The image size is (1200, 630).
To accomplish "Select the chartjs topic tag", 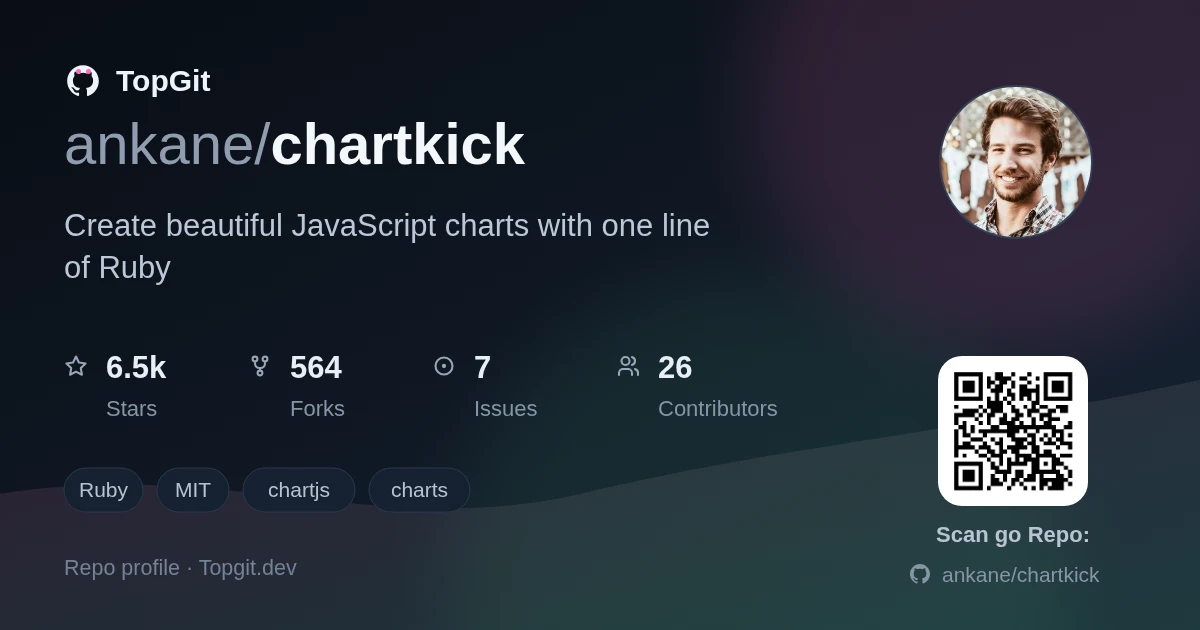I will tap(299, 490).
